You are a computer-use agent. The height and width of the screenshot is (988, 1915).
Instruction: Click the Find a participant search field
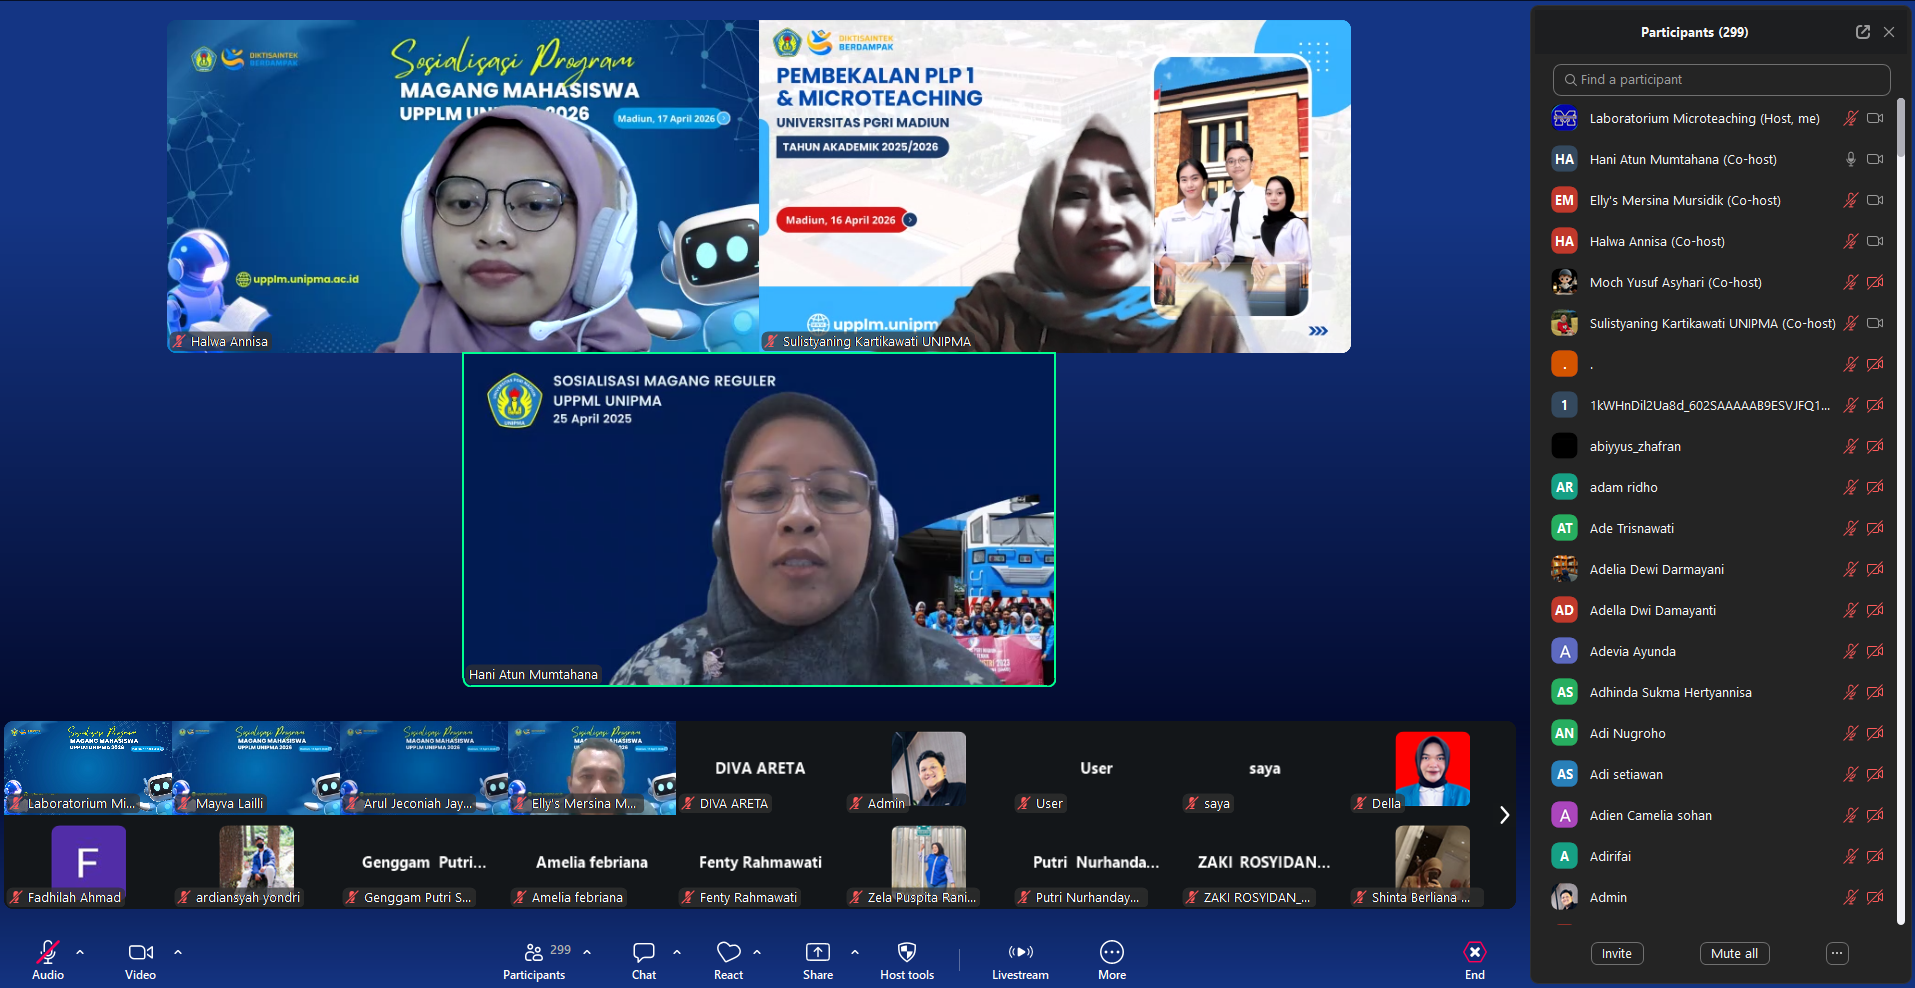(1720, 79)
